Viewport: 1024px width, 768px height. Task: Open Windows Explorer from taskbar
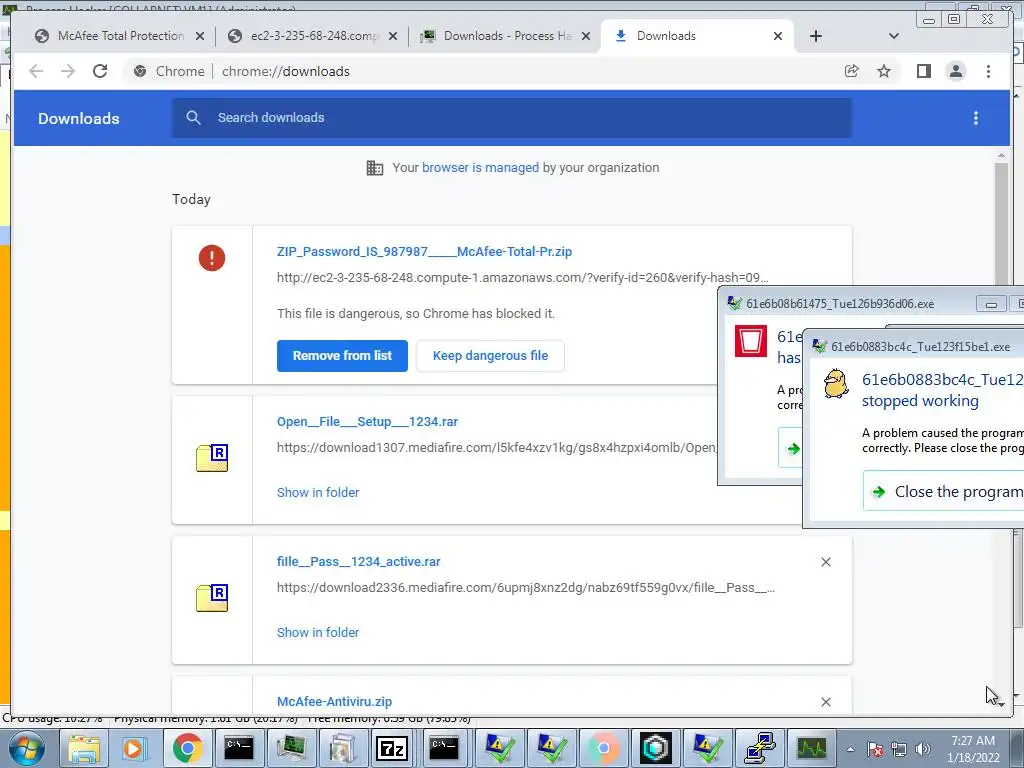point(84,748)
